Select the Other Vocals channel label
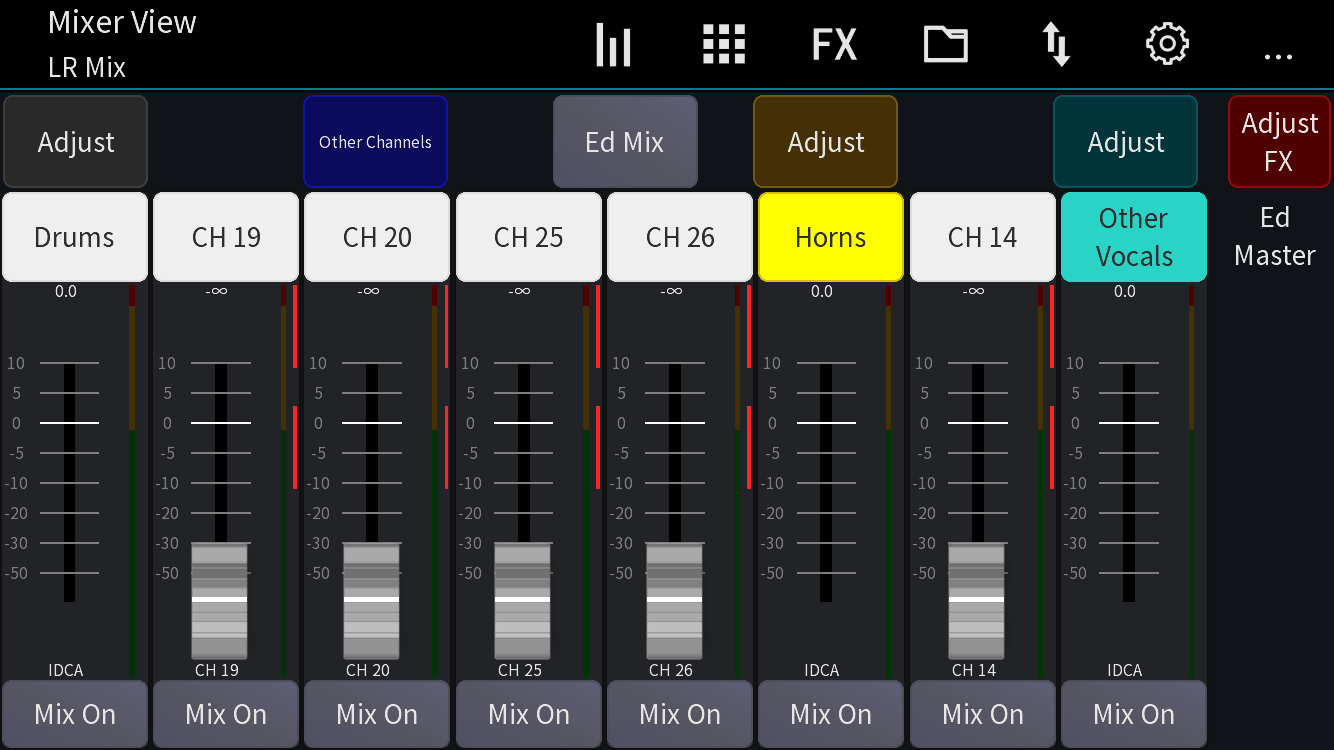 tap(1133, 237)
